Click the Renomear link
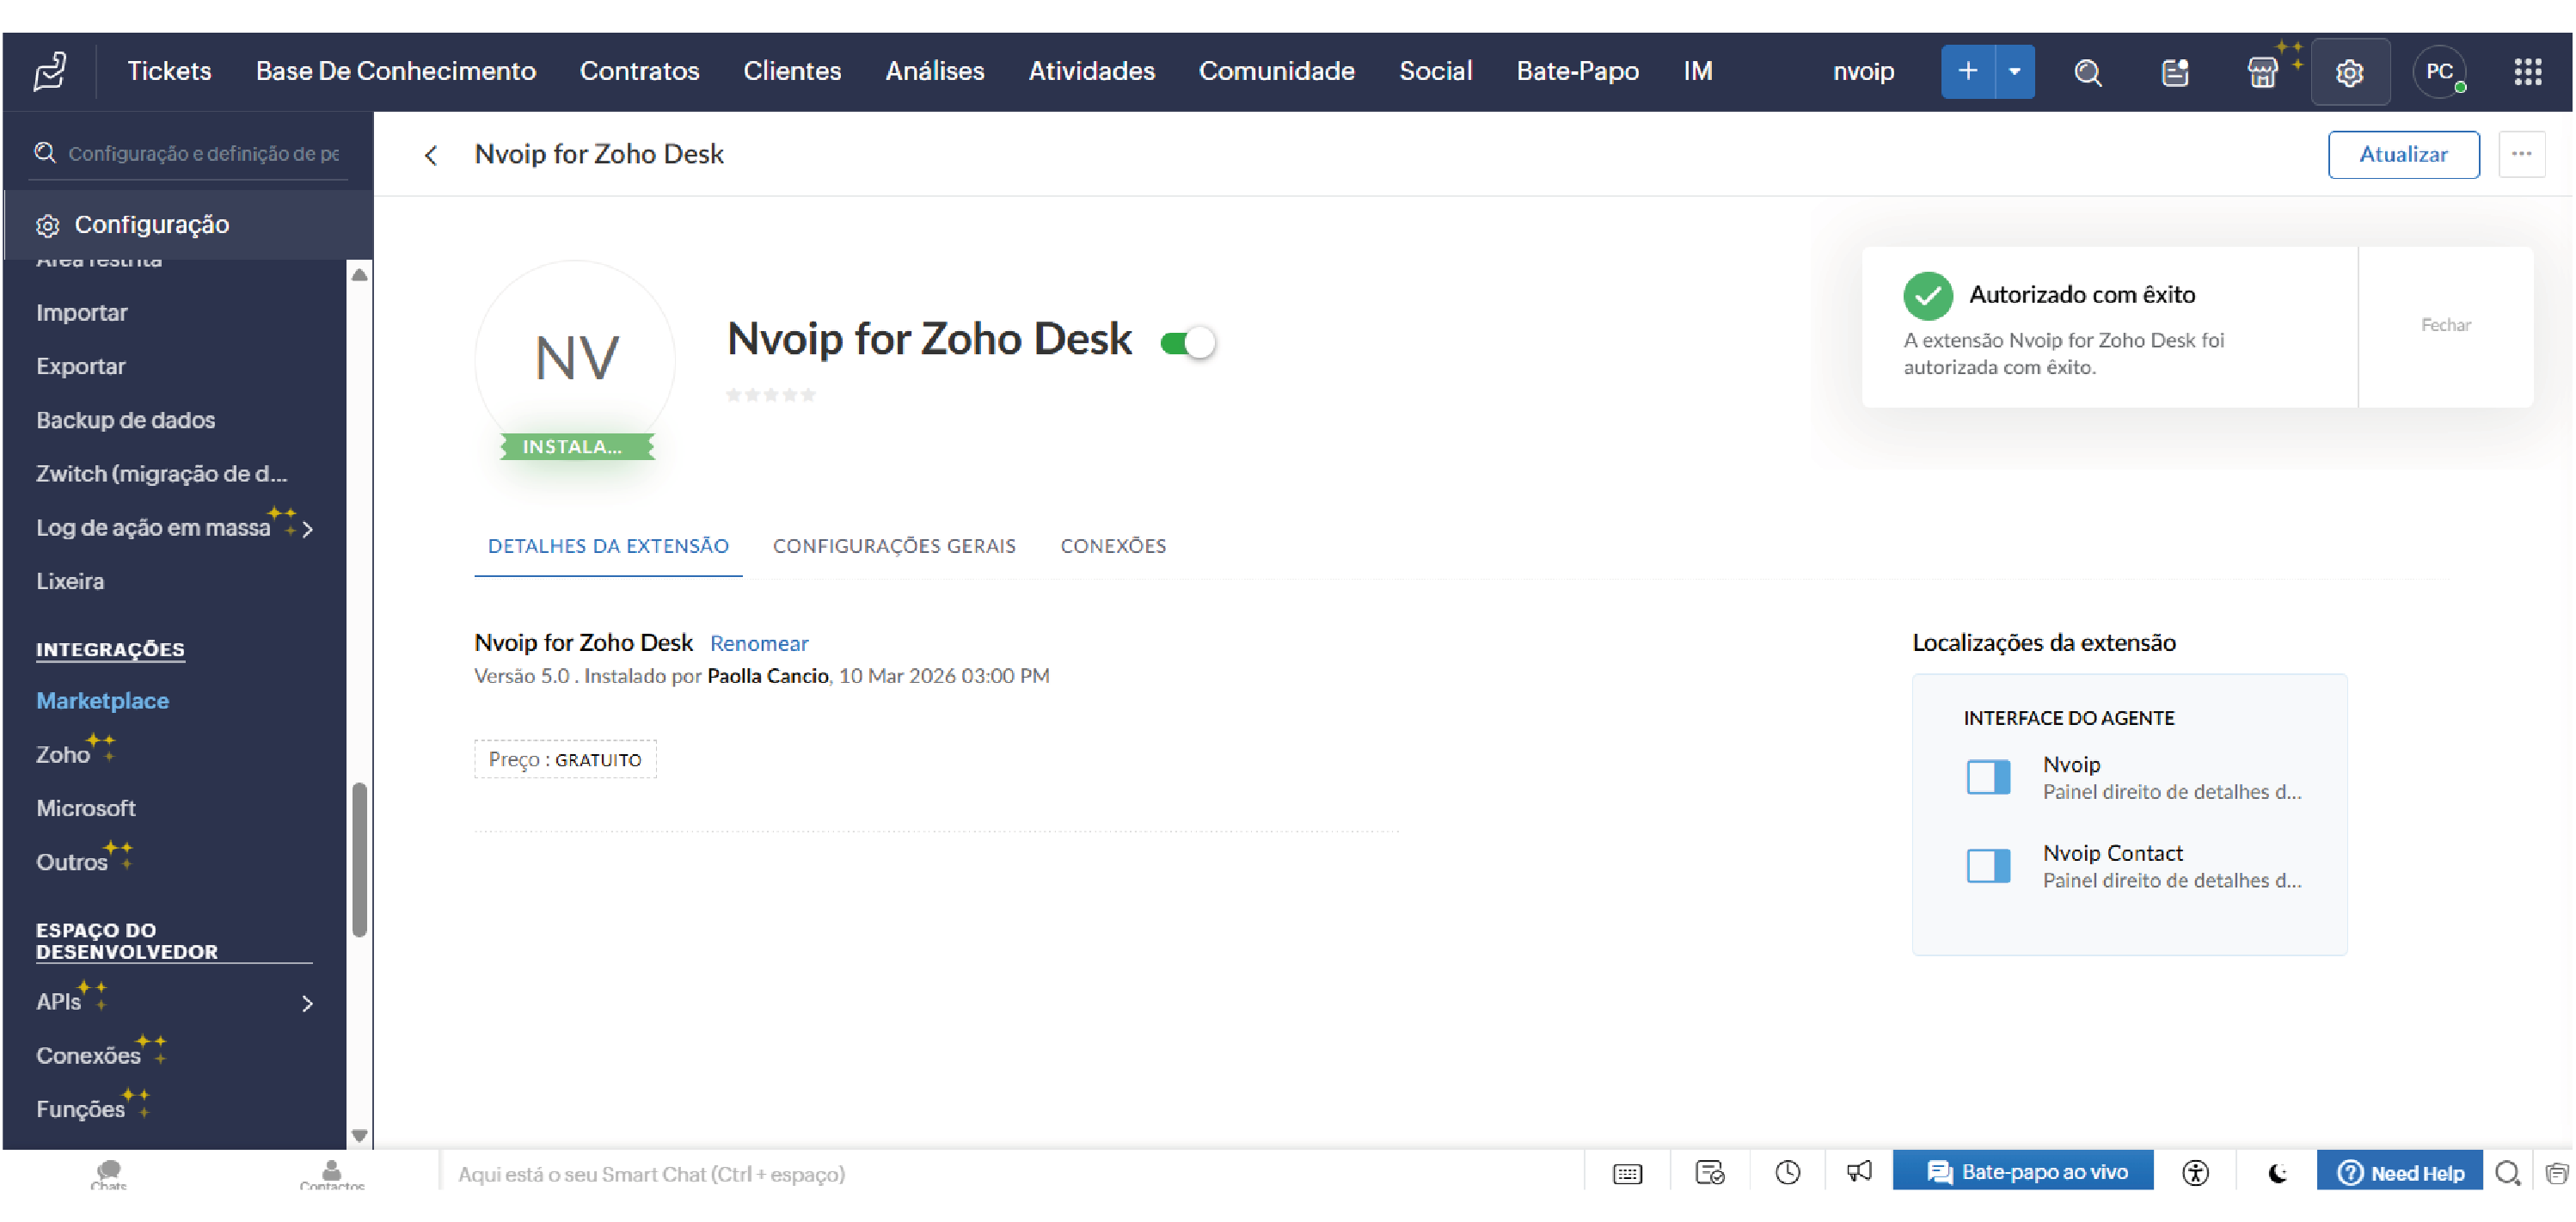 (758, 643)
